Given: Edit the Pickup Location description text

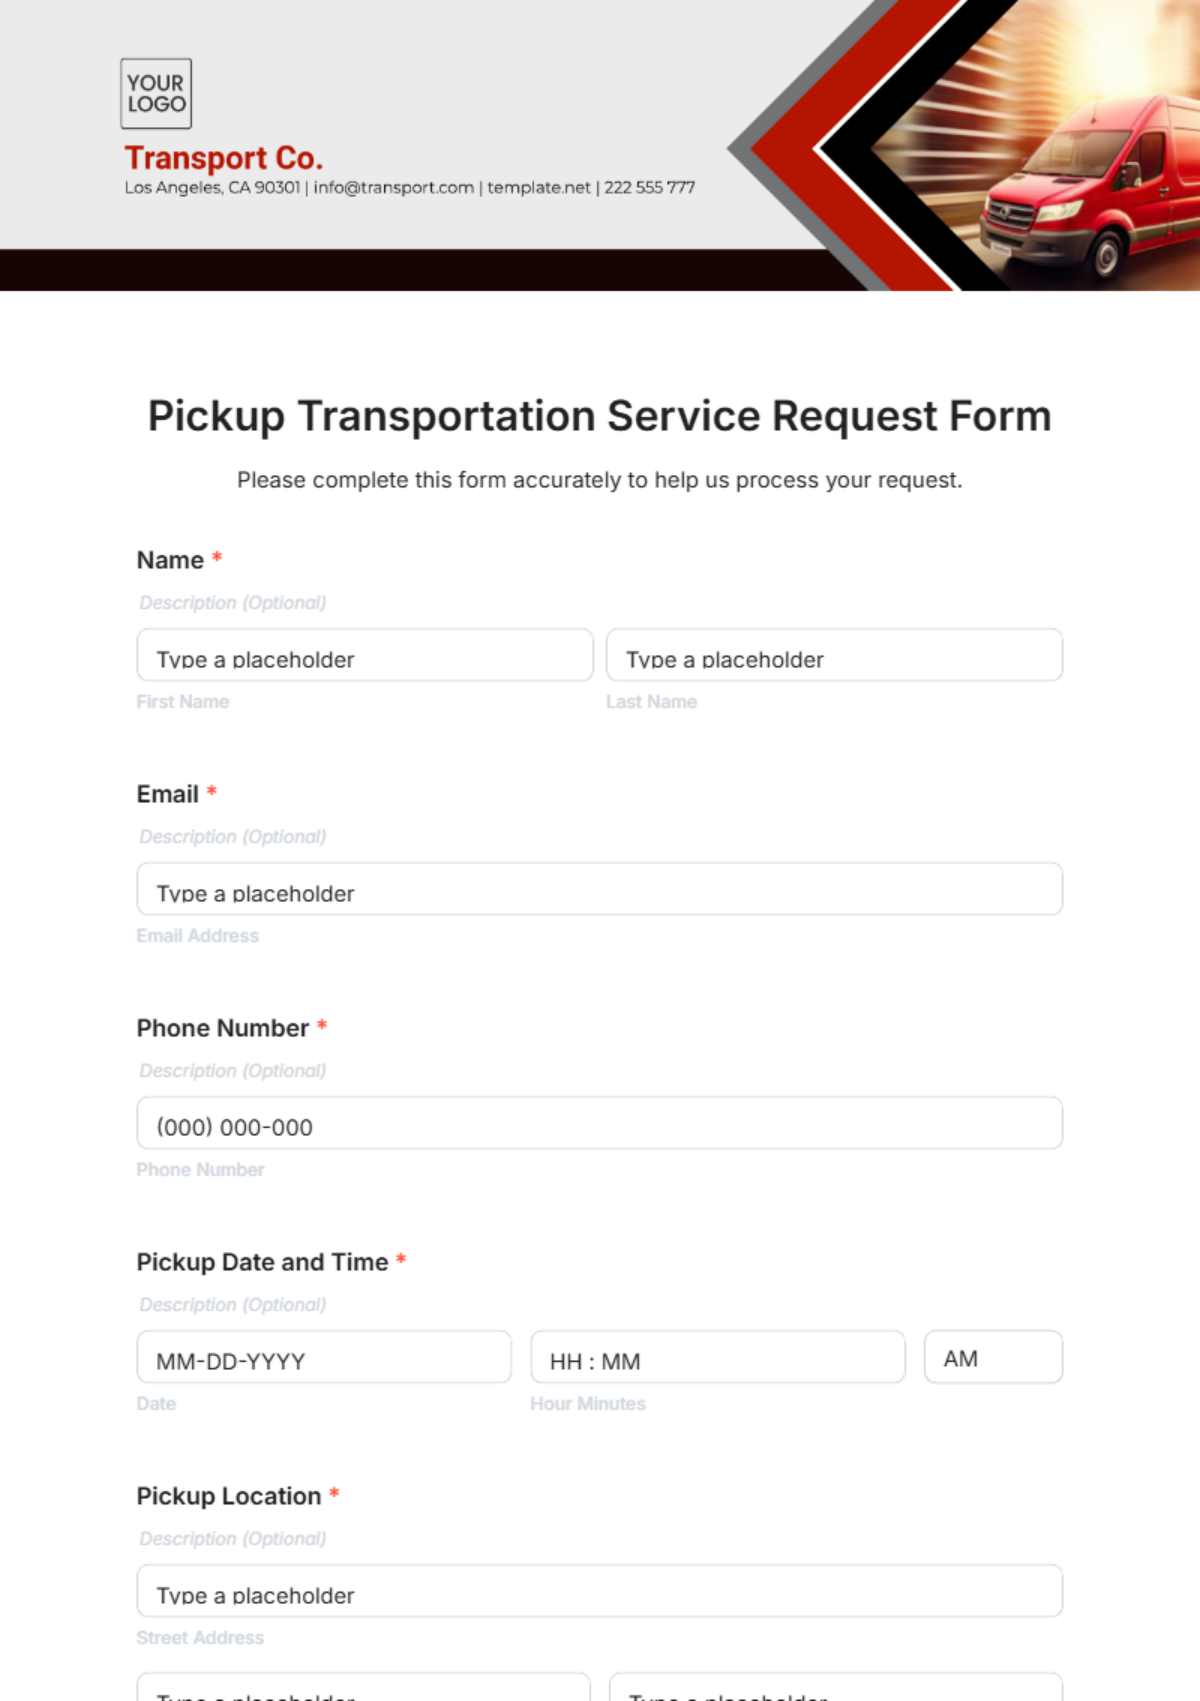Looking at the screenshot, I should coord(233,1539).
